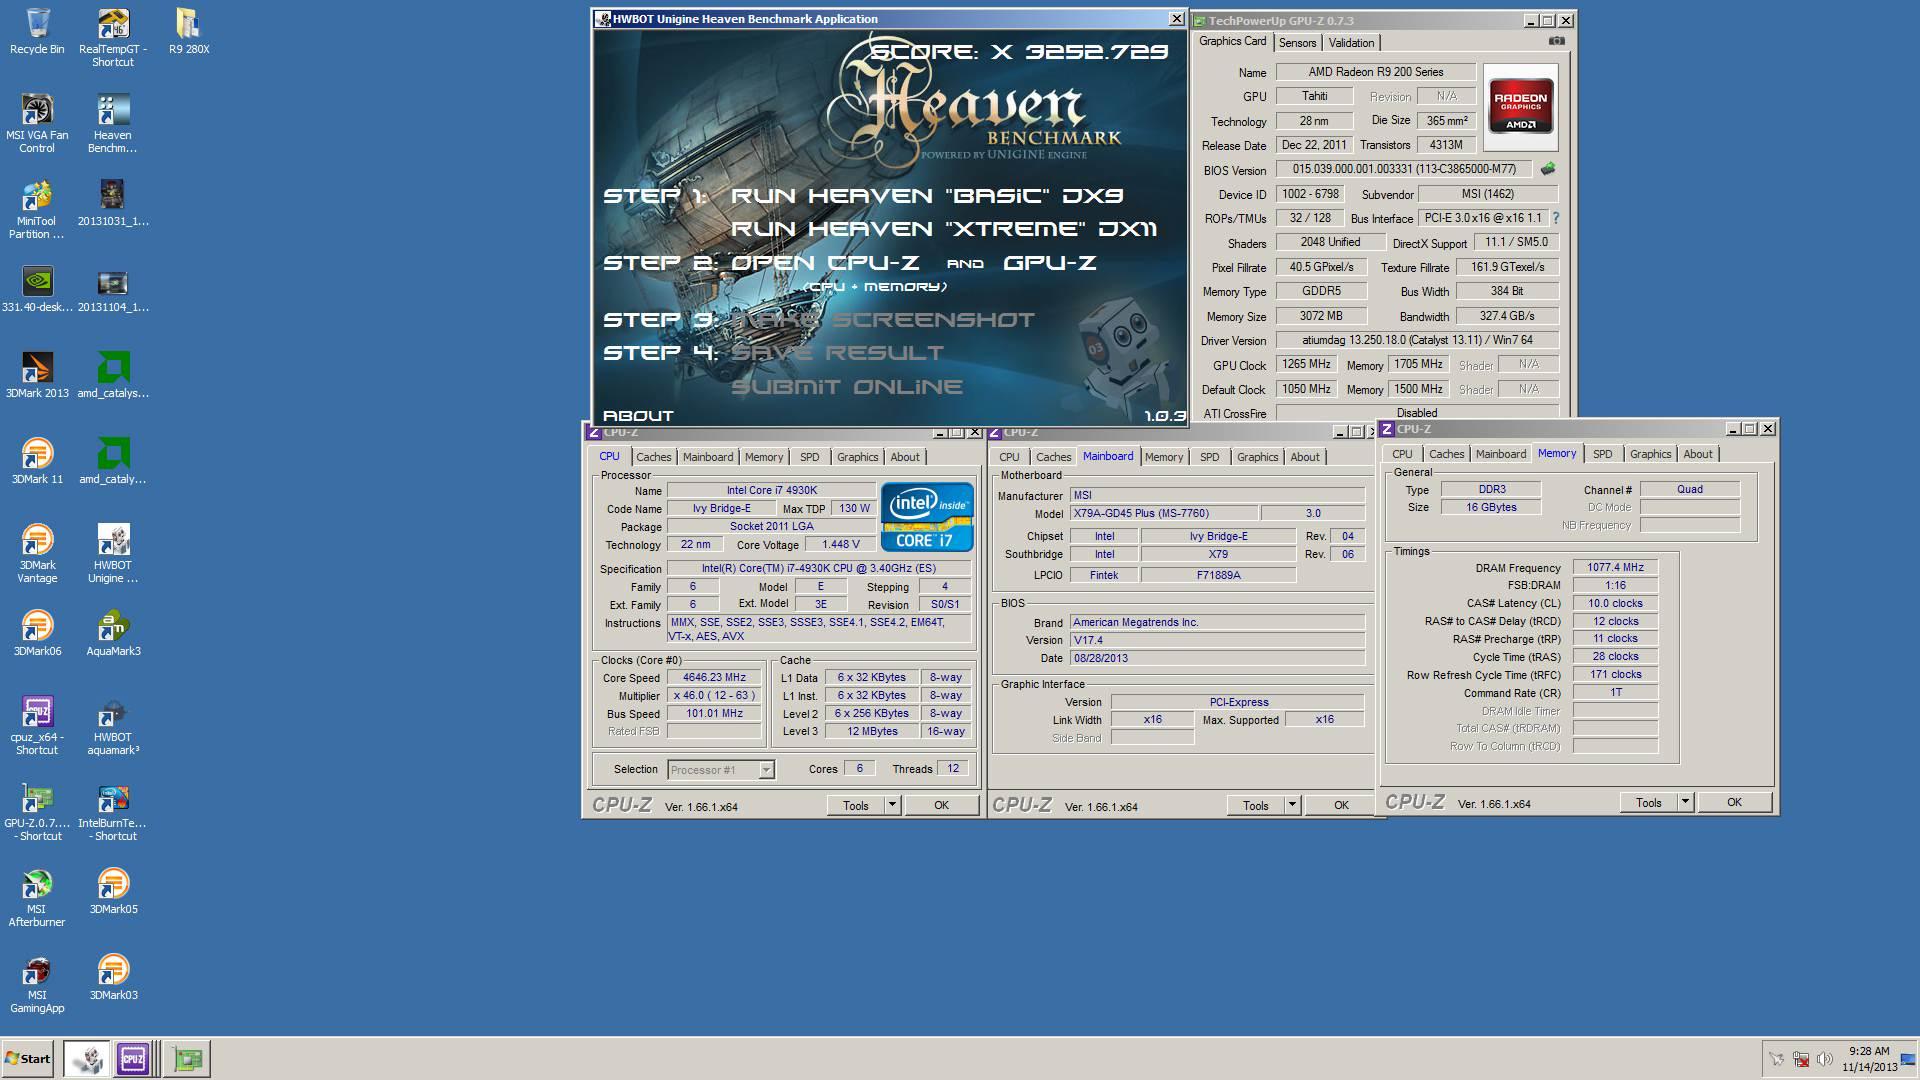Image resolution: width=1920 pixels, height=1080 pixels.
Task: Select Caches tab in CPU-Z CPU window
Action: pyautogui.click(x=653, y=457)
